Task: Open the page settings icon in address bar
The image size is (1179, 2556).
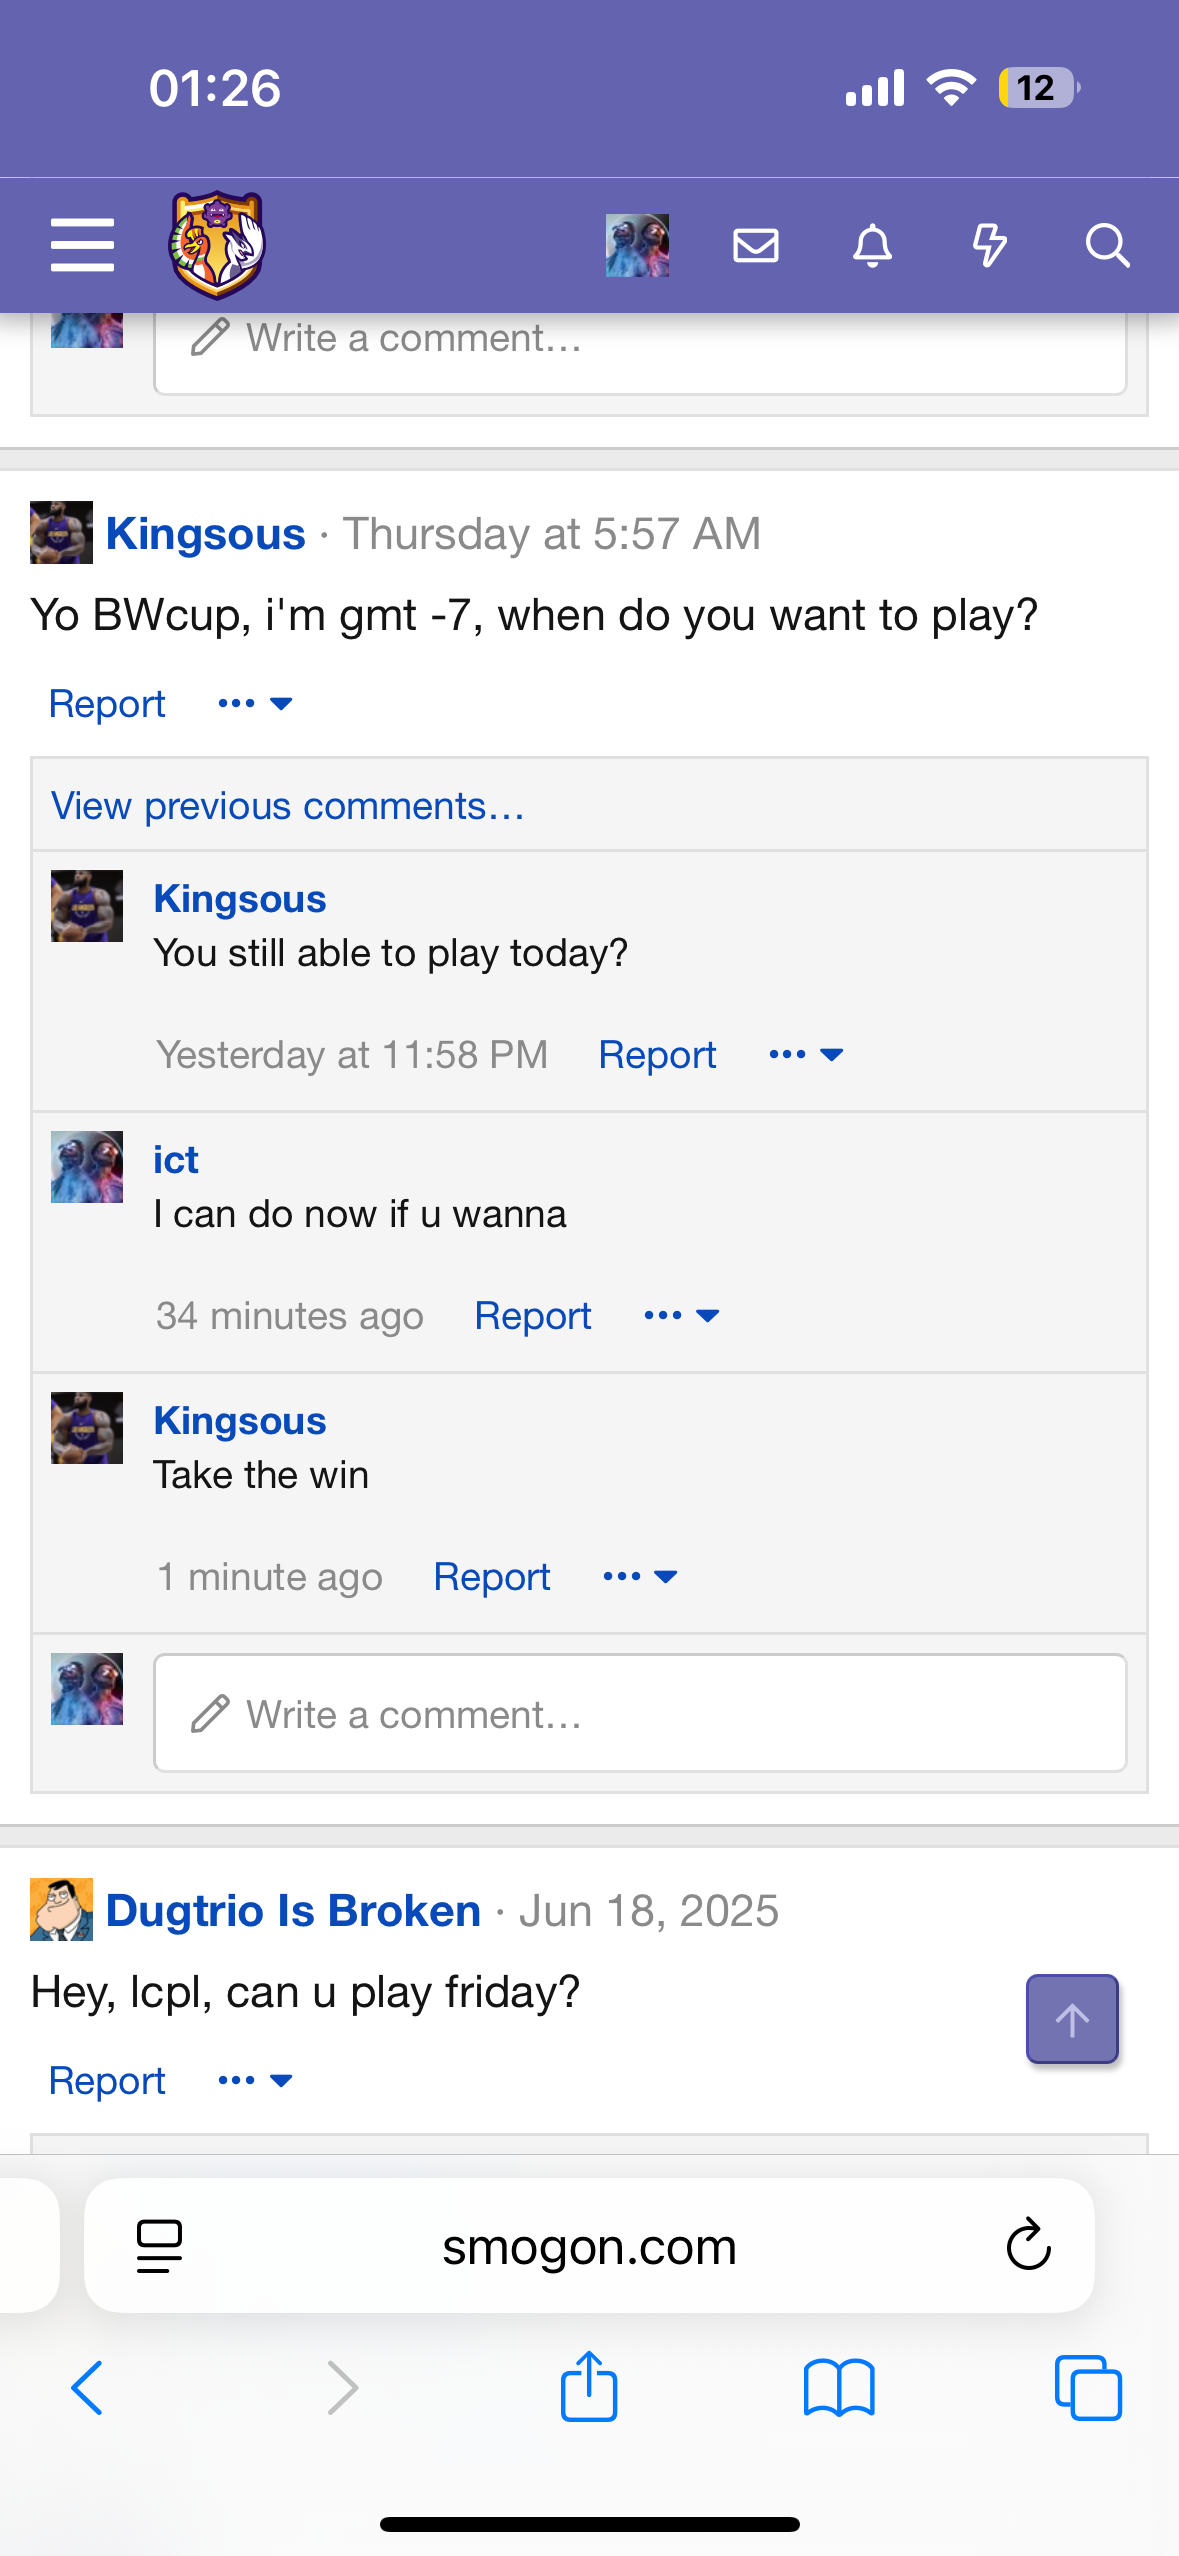Action: [159, 2246]
